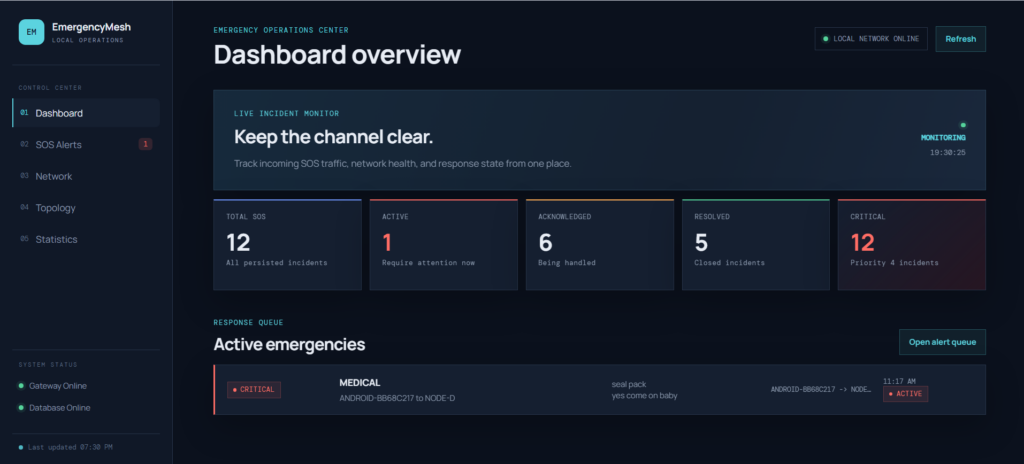Click the Refresh button
Image resolution: width=1024 pixels, height=464 pixels.
point(960,39)
